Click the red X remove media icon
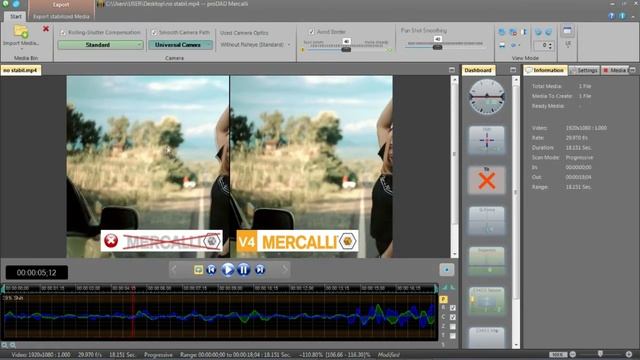Image resolution: width=640 pixels, height=360 pixels. [46, 29]
